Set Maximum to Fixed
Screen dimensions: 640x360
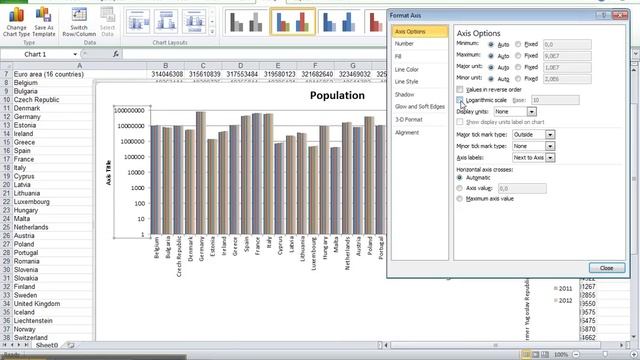pos(518,56)
